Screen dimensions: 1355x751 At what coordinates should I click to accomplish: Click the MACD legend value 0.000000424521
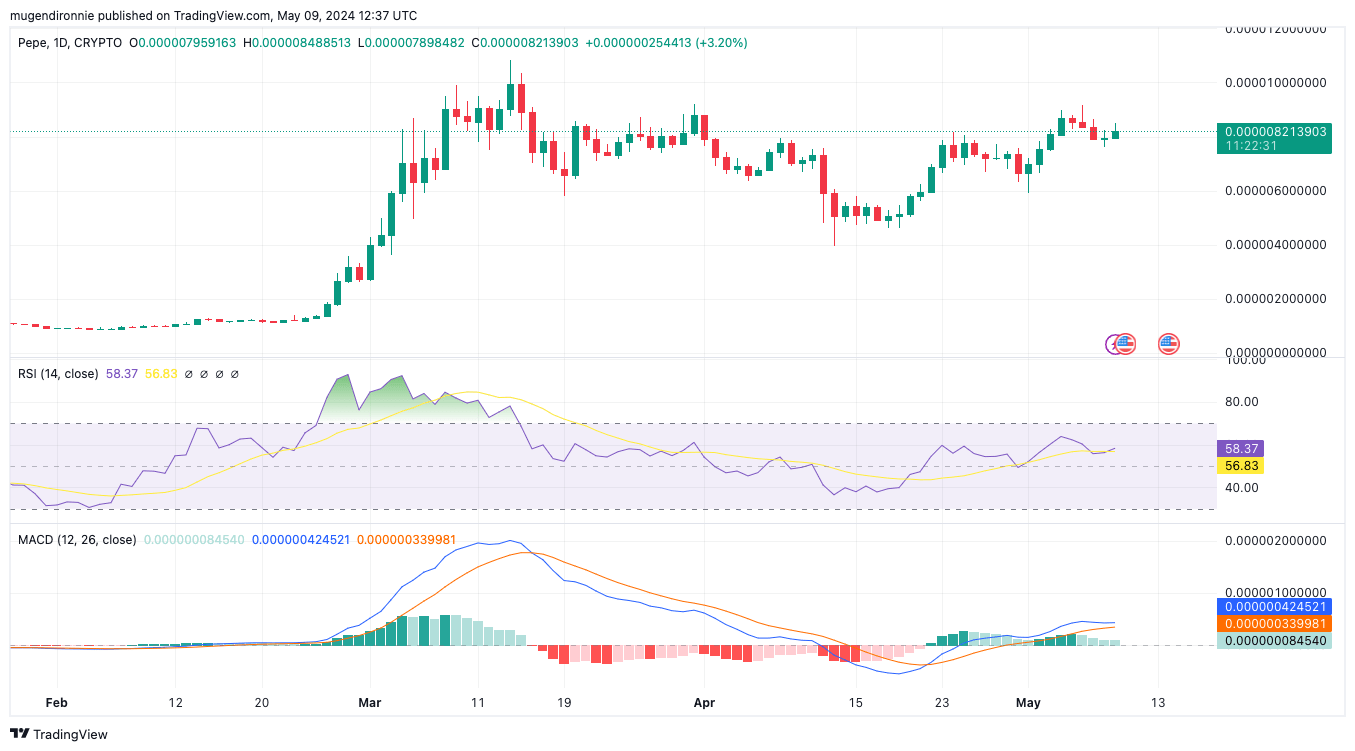[301, 540]
